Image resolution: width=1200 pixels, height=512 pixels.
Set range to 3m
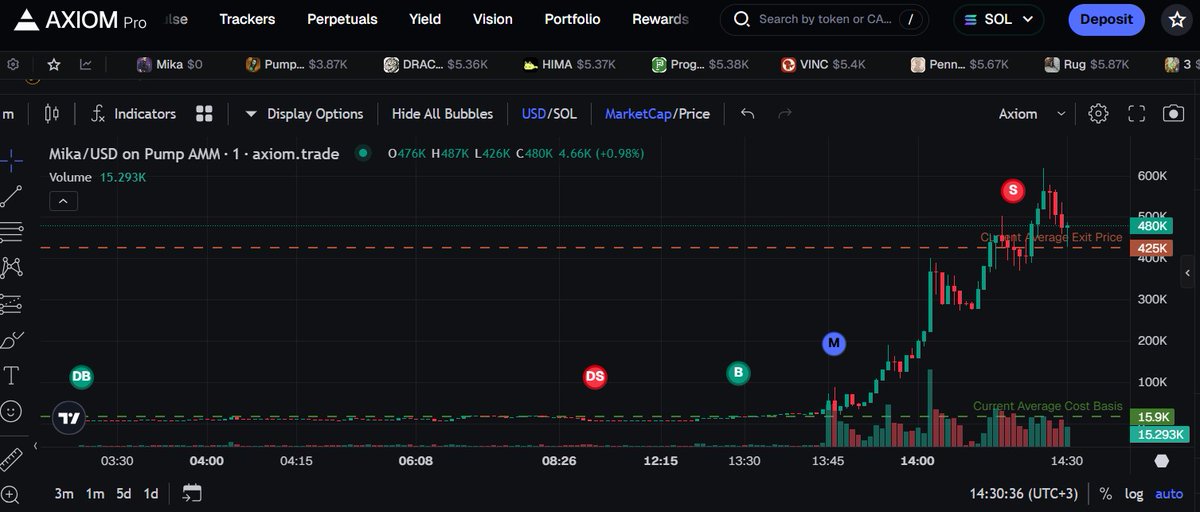coord(64,493)
